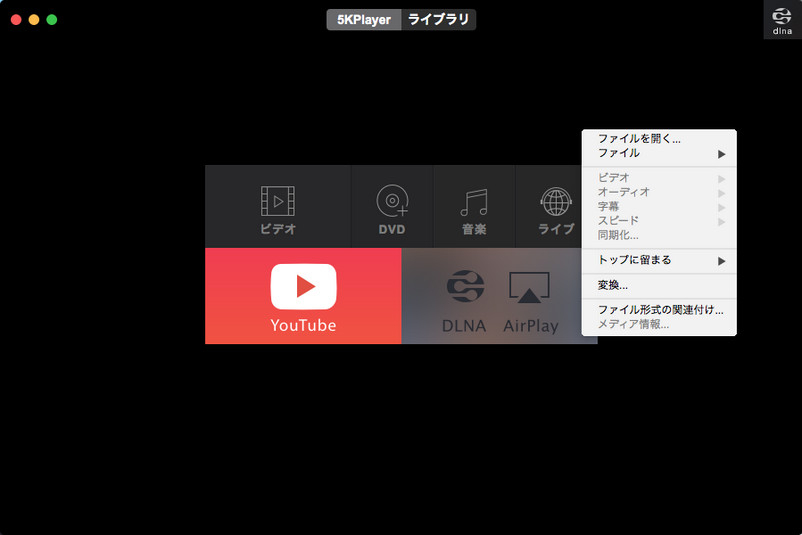Select 変換... in the context menu
802x535 pixels.
(613, 285)
